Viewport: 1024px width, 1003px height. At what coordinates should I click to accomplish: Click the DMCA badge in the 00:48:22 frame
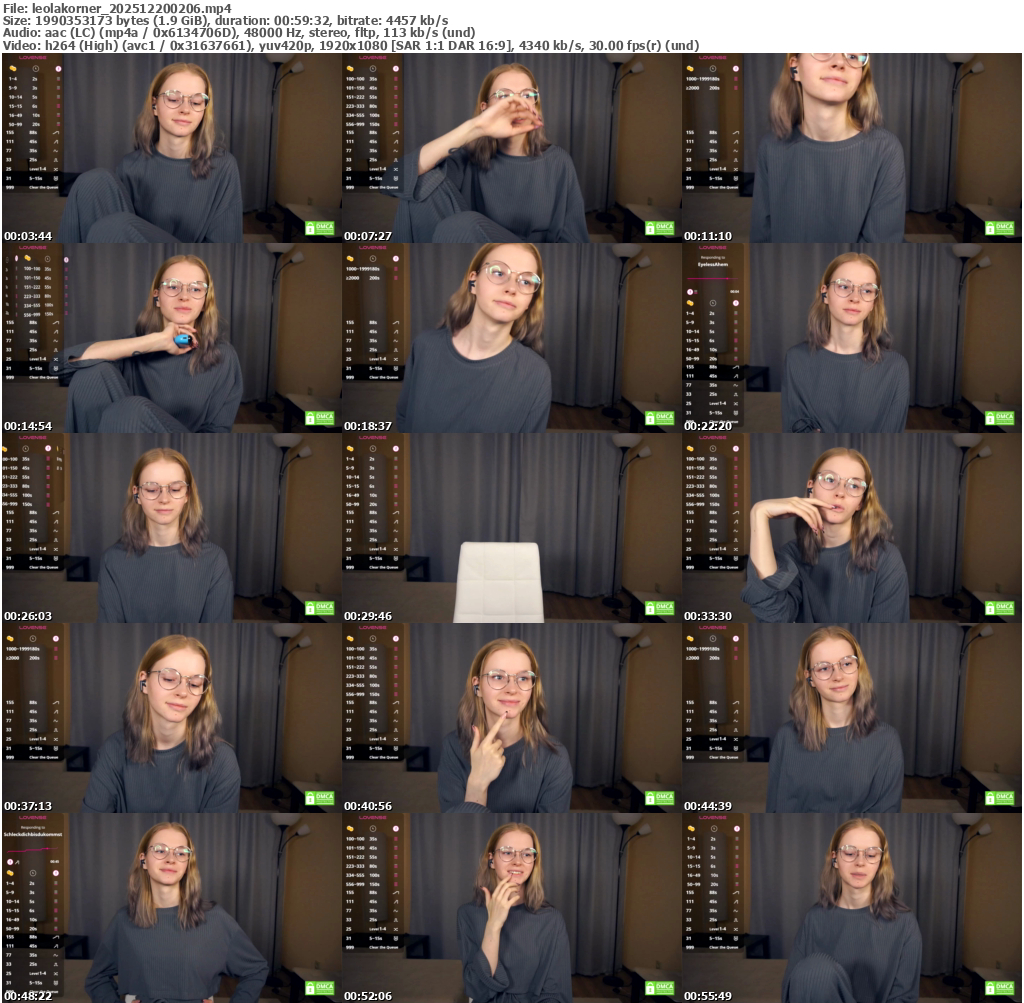pos(319,988)
